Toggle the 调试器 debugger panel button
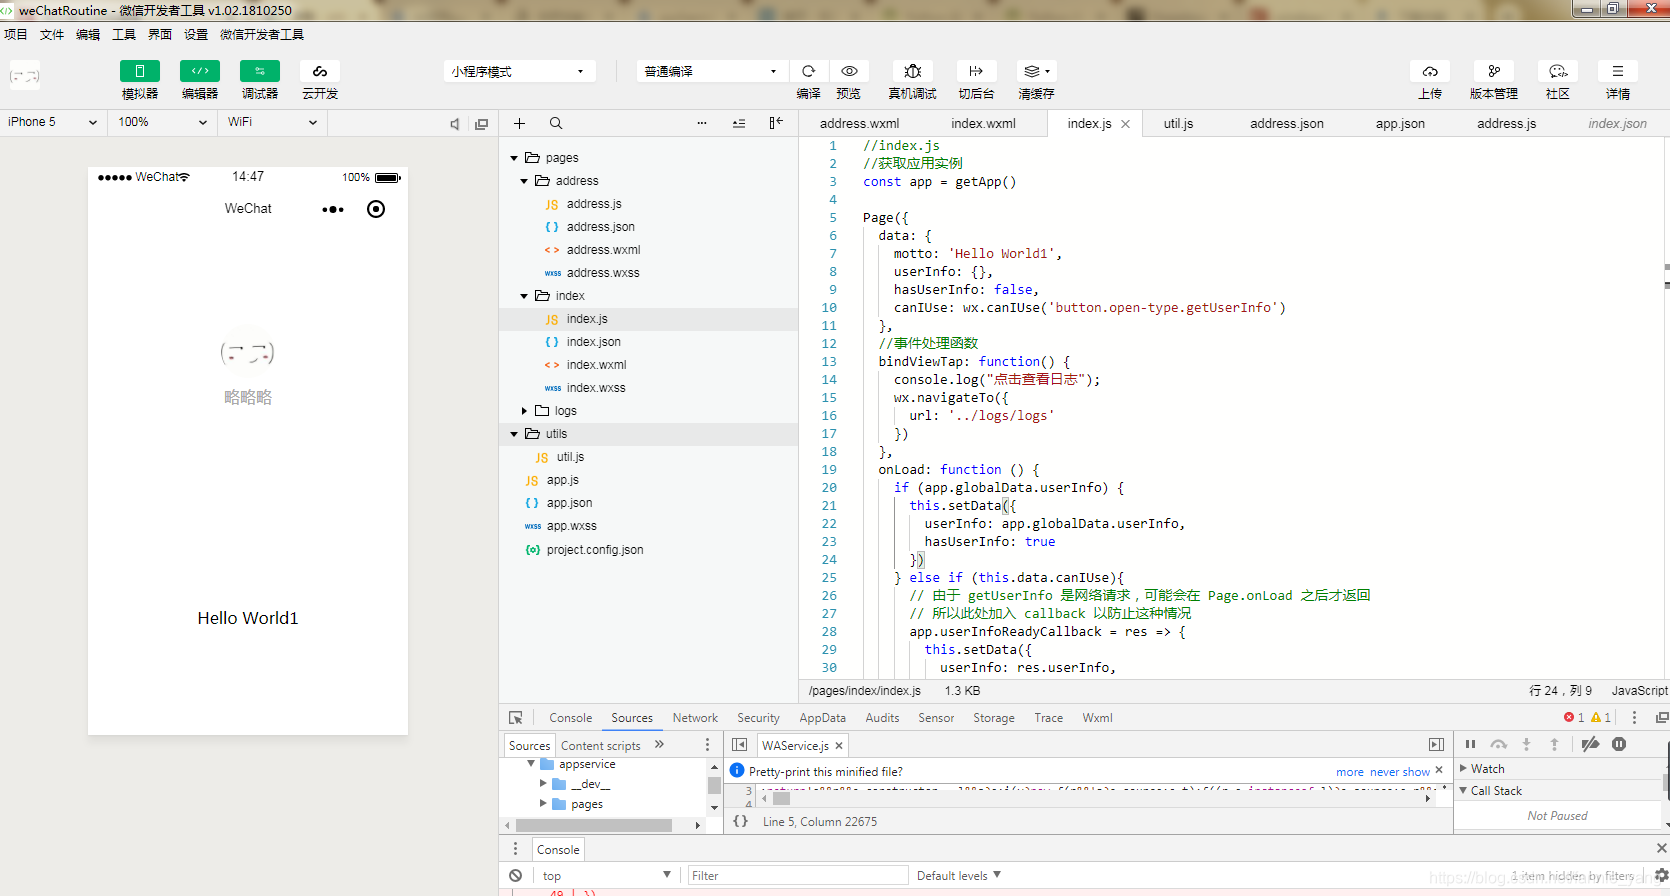 point(260,71)
